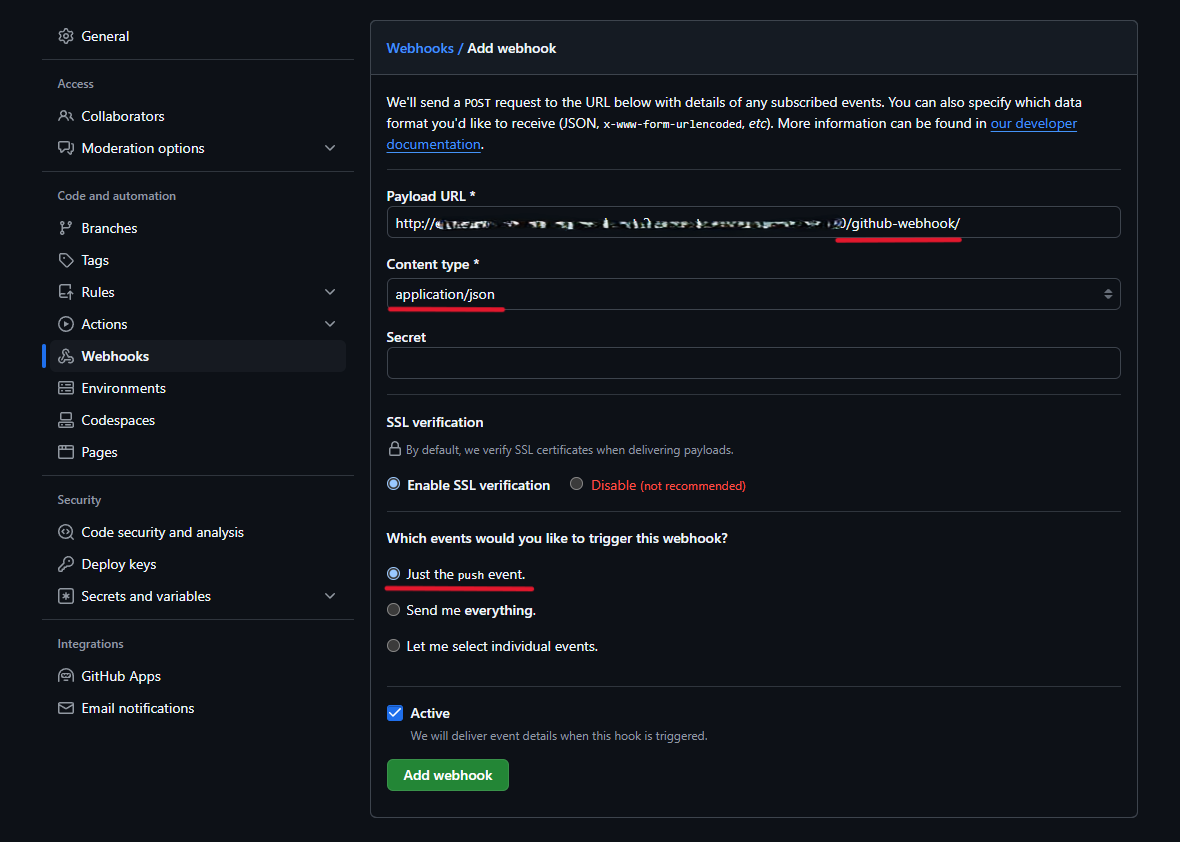Click the Tags label icon
Screen dimensions: 1180x842
66,260
